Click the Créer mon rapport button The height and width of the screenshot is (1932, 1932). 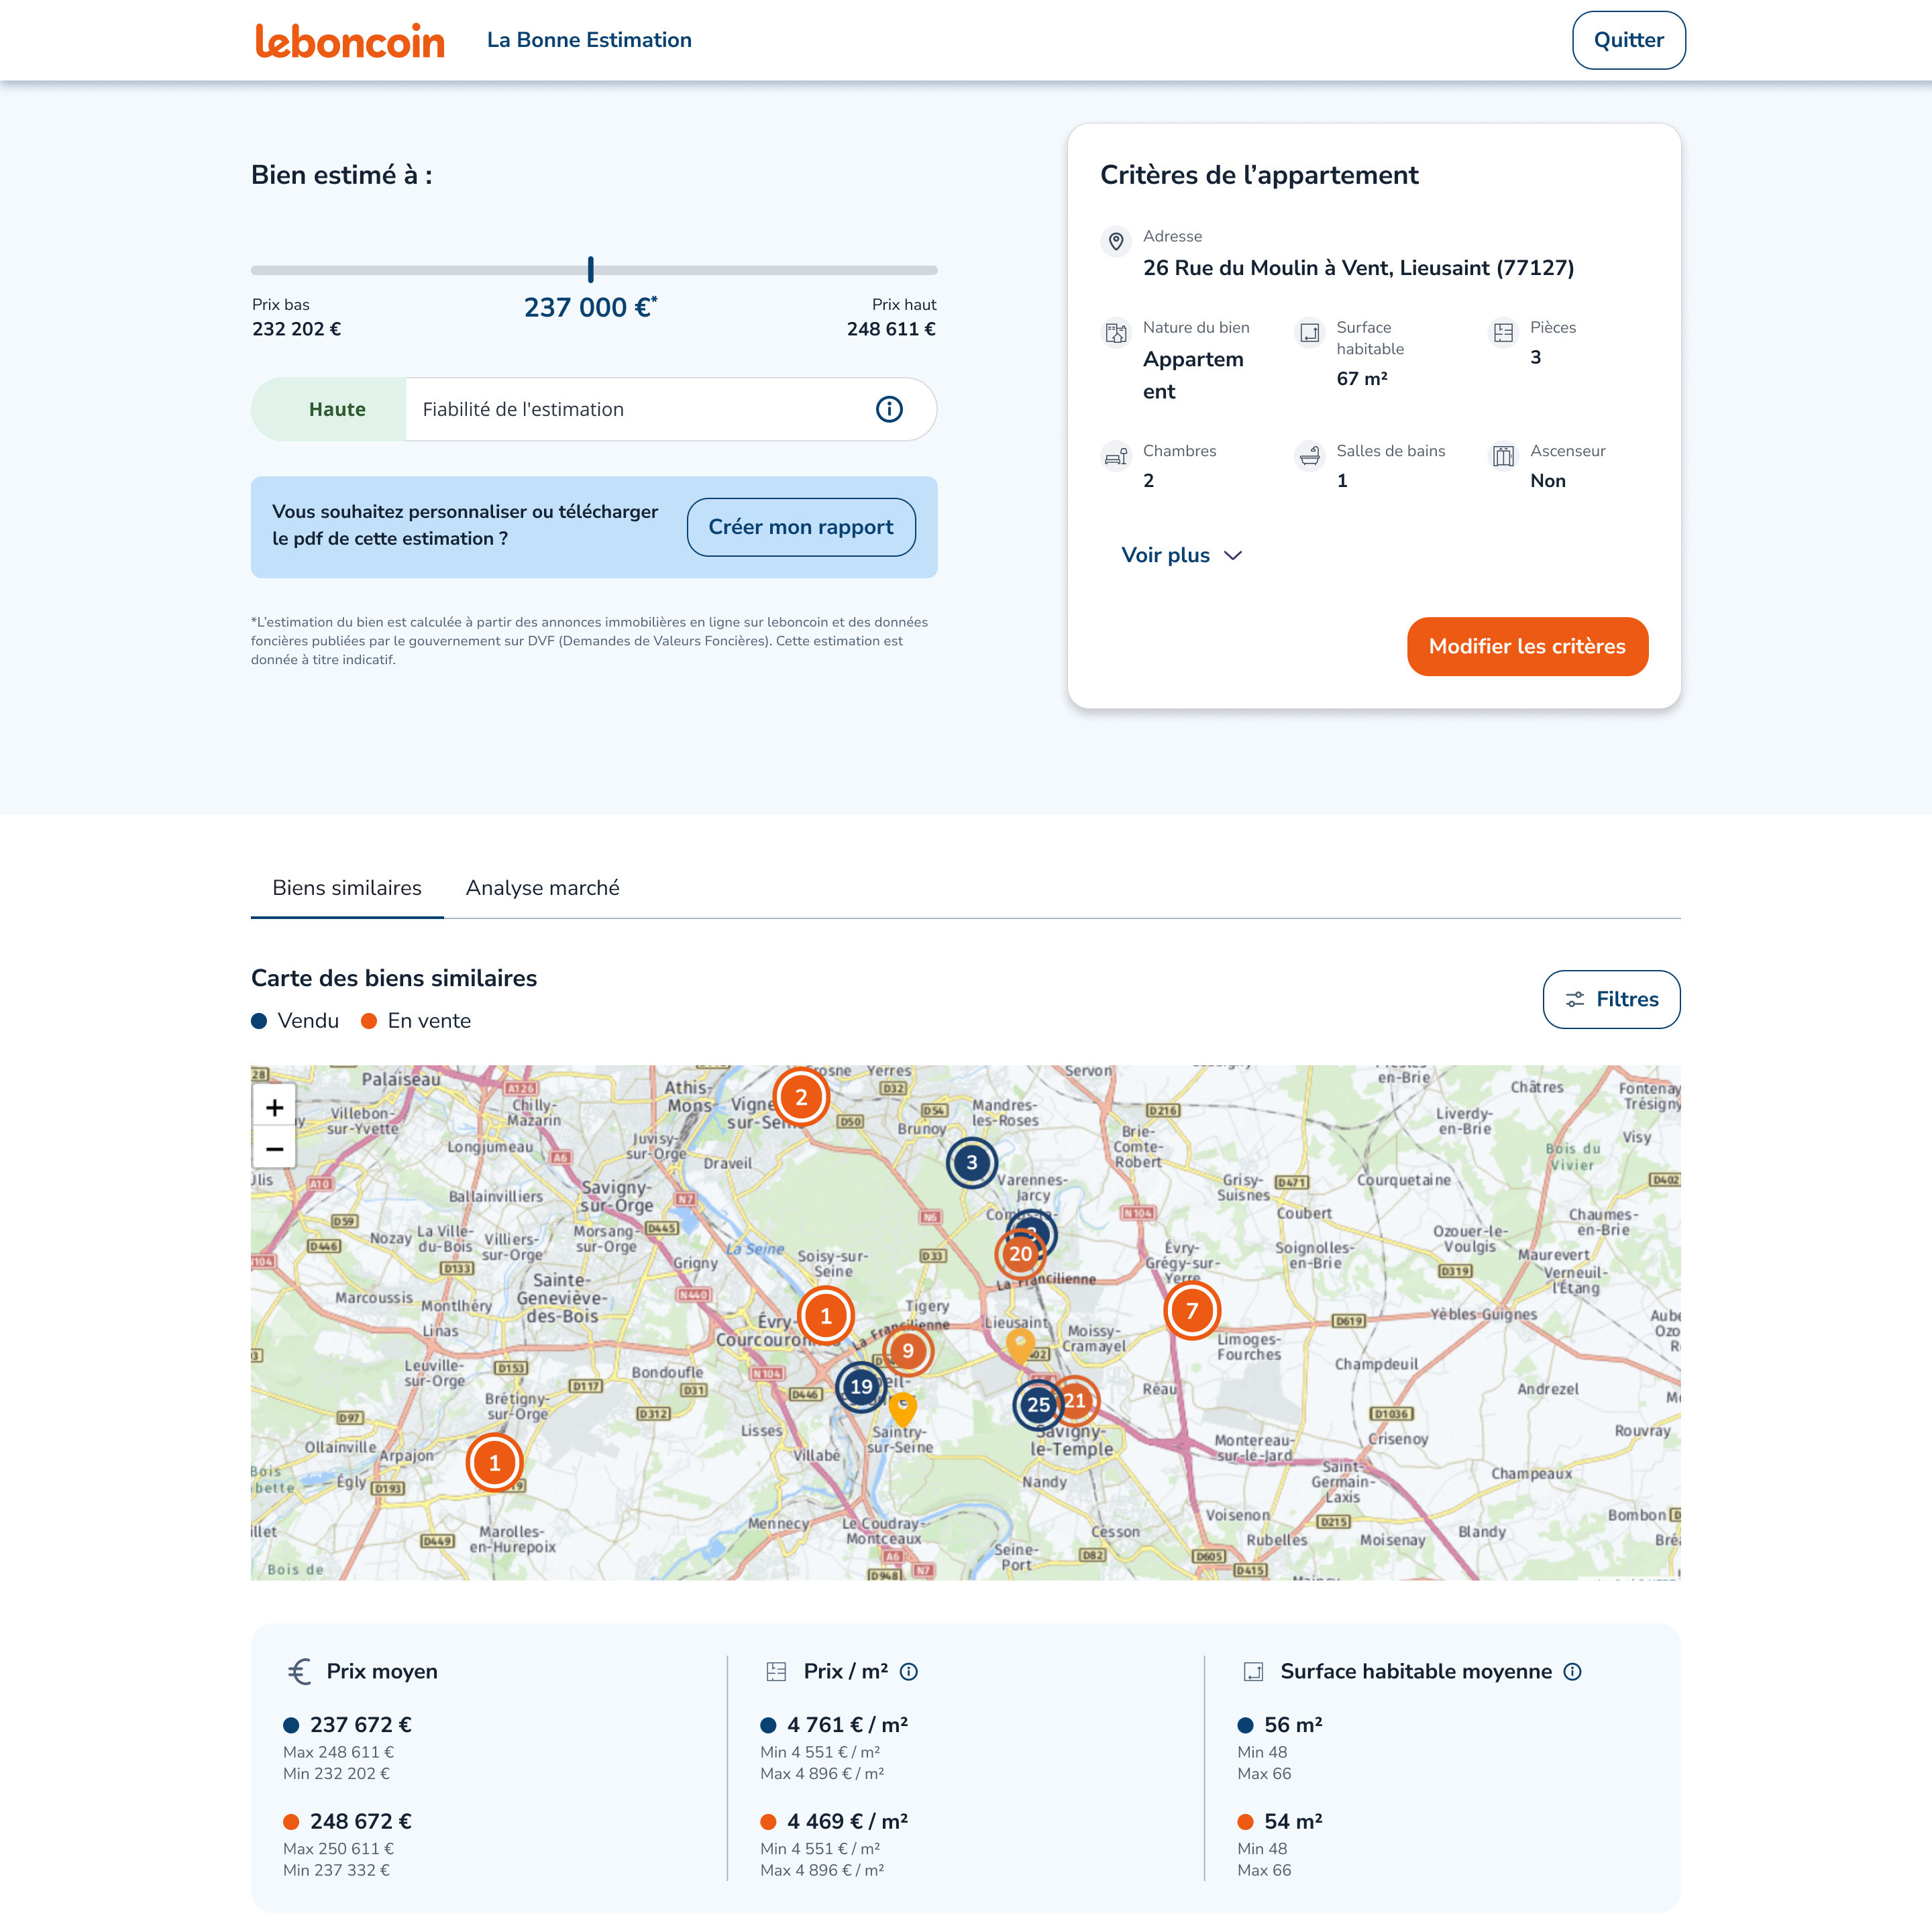(x=800, y=527)
